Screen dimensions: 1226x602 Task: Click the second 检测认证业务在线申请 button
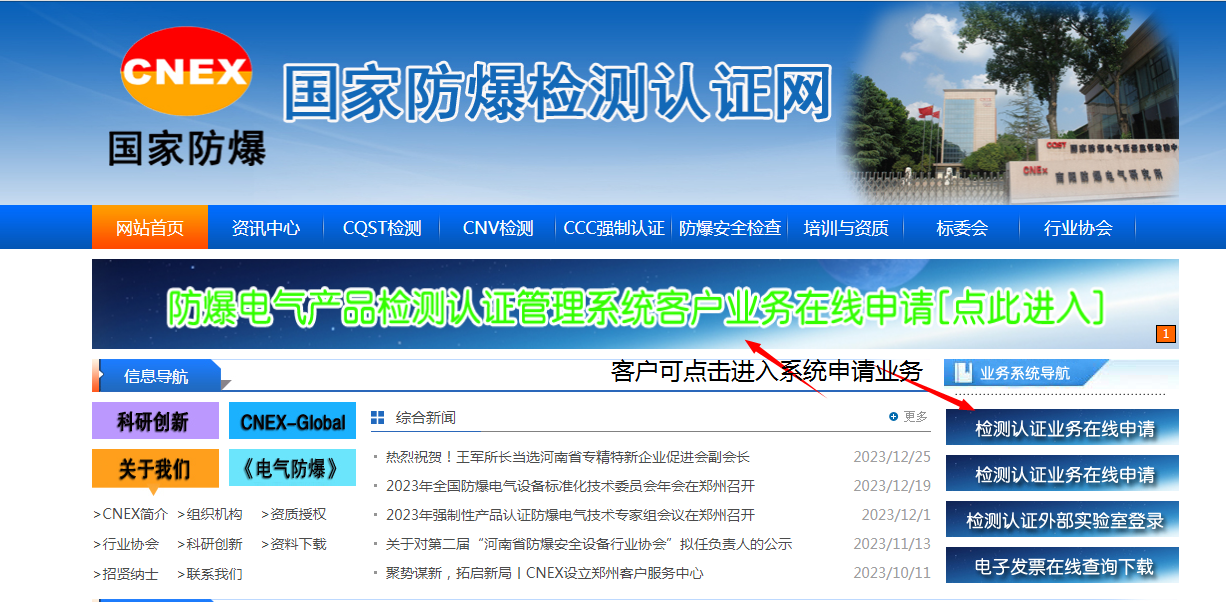pyautogui.click(x=1062, y=474)
